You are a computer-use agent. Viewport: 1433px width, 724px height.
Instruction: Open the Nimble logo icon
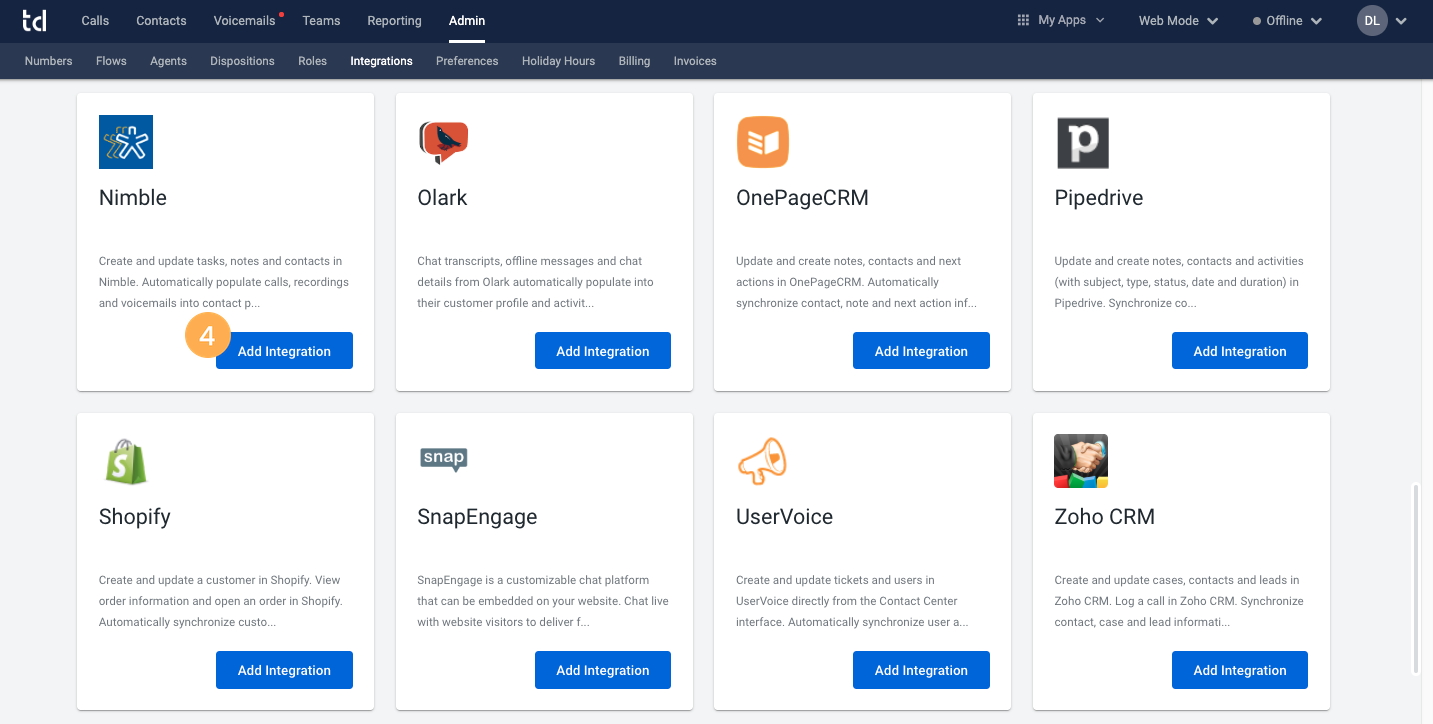[126, 142]
